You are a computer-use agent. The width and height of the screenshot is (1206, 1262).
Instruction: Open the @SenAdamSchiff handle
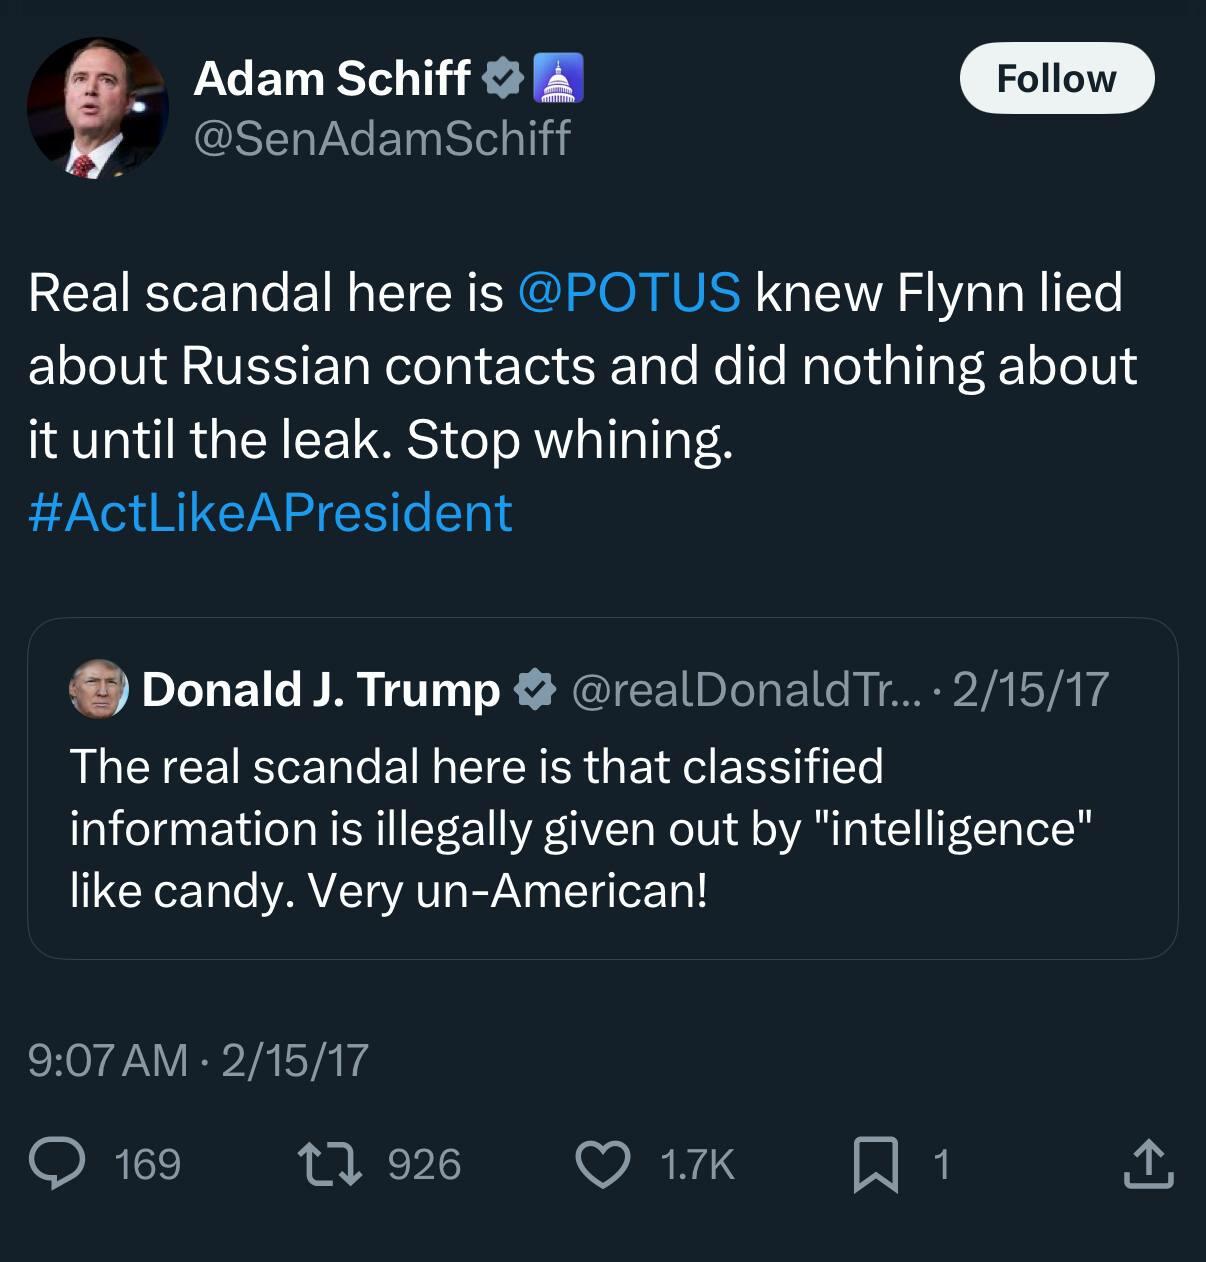tap(381, 137)
